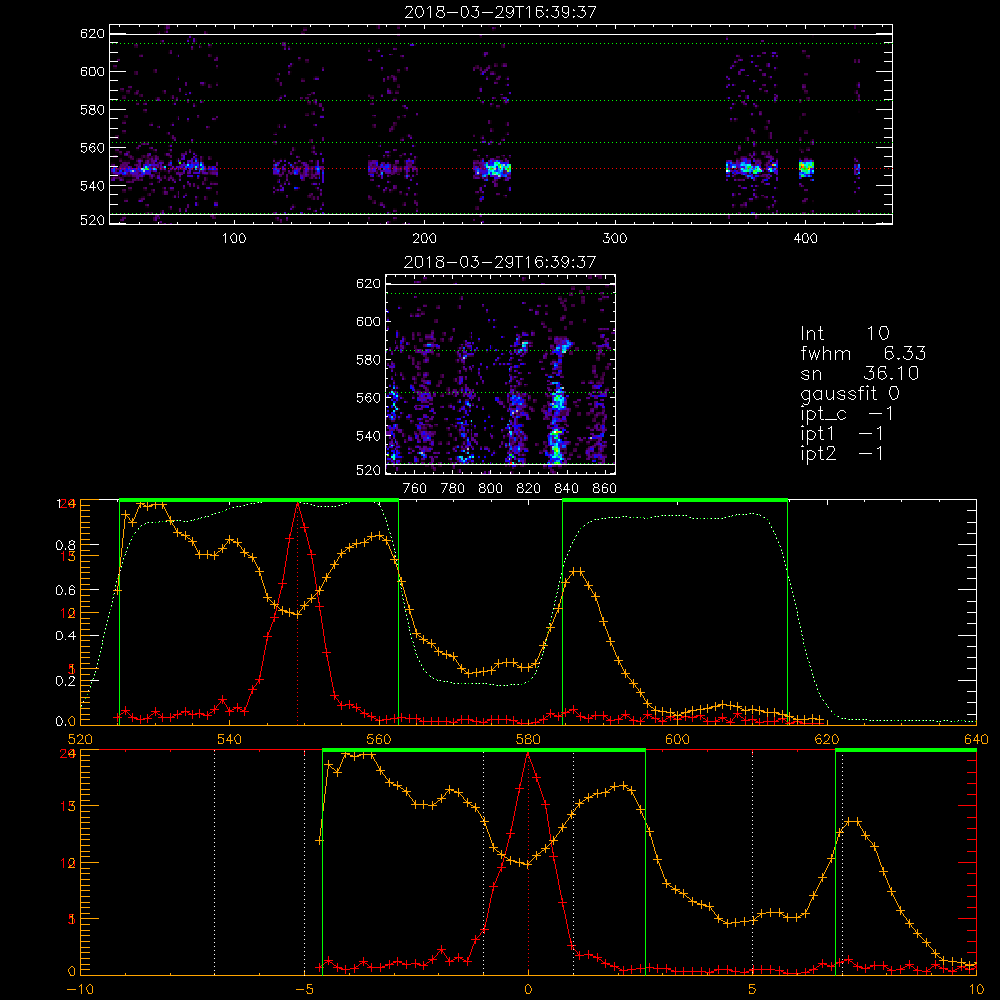
Task: Click the 200 x-axis label of top plot
Action: 424,238
